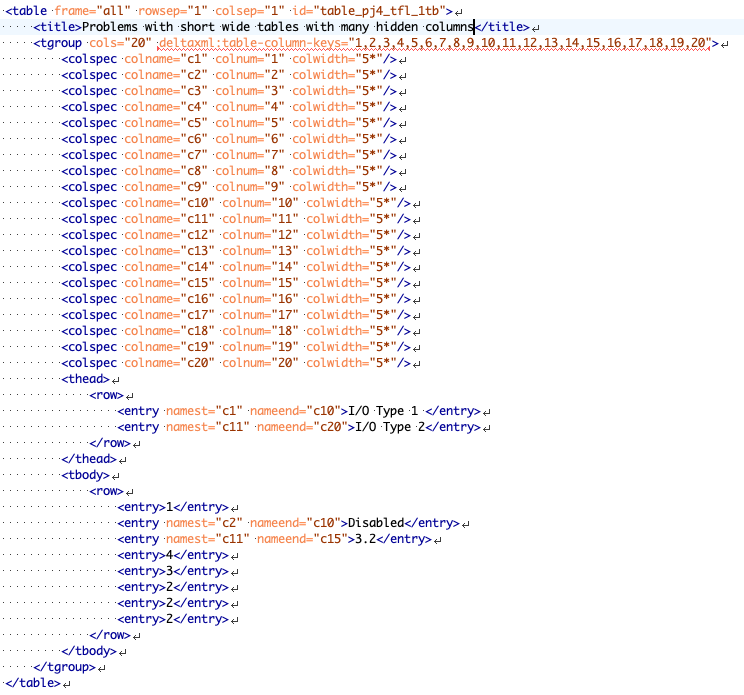Screen dimensions: 744x695
Task: Click the opening <thead> tag
Action: (85, 379)
